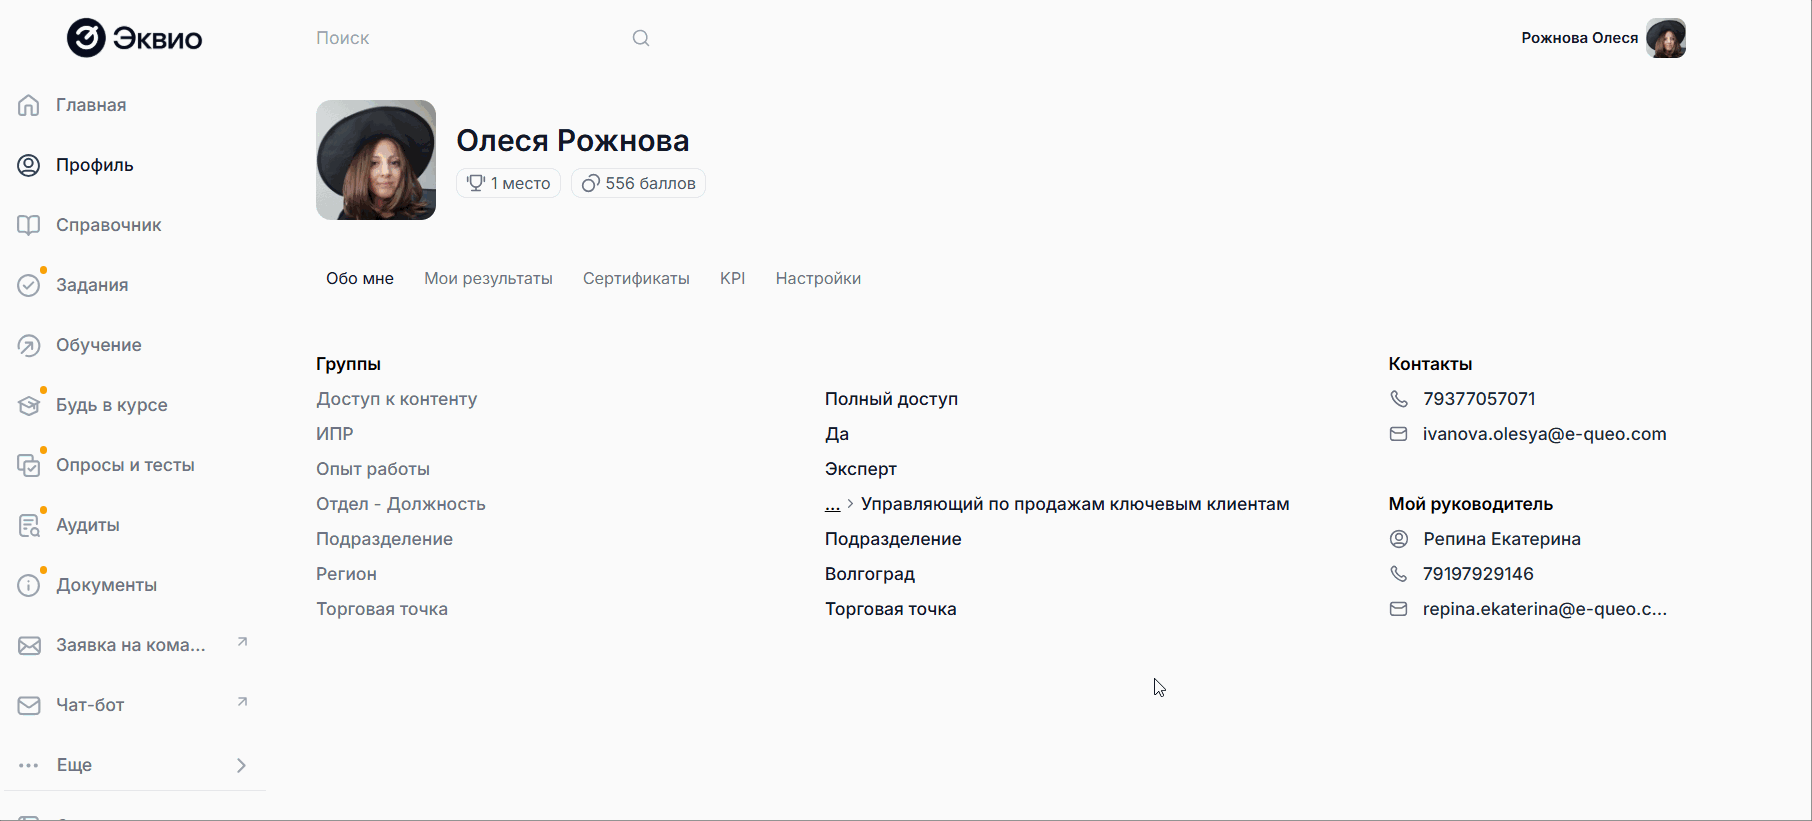The image size is (1812, 821).
Task: Open Чат-бот external link arrow
Action: [242, 702]
